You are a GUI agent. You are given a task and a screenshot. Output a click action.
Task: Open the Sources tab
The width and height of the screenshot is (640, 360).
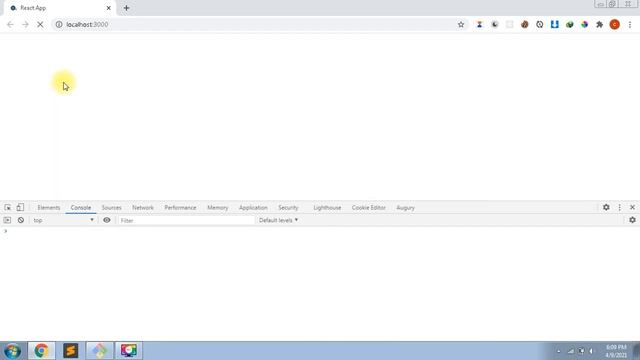(x=111, y=207)
